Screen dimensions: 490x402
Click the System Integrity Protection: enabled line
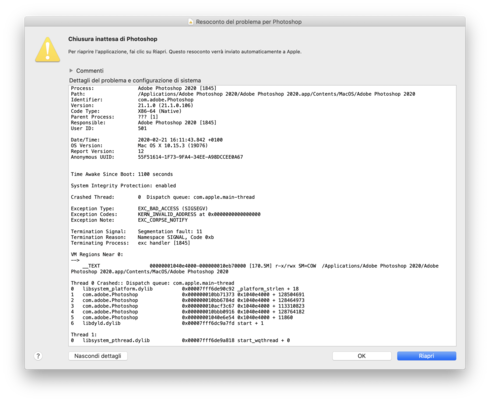(x=123, y=186)
